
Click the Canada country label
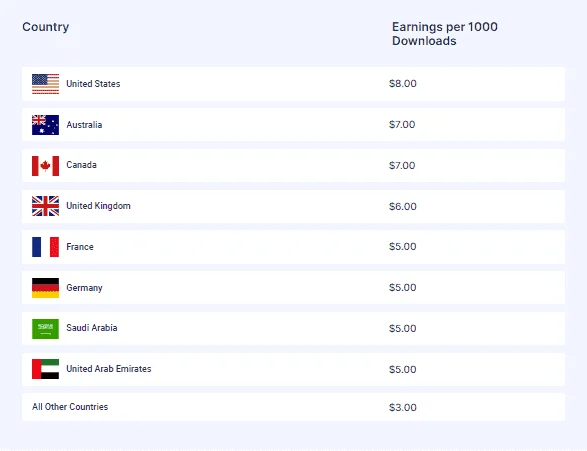coord(82,165)
